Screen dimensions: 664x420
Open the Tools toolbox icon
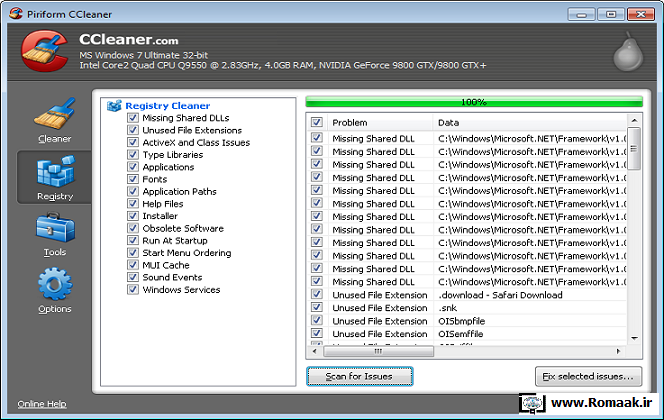pos(55,227)
